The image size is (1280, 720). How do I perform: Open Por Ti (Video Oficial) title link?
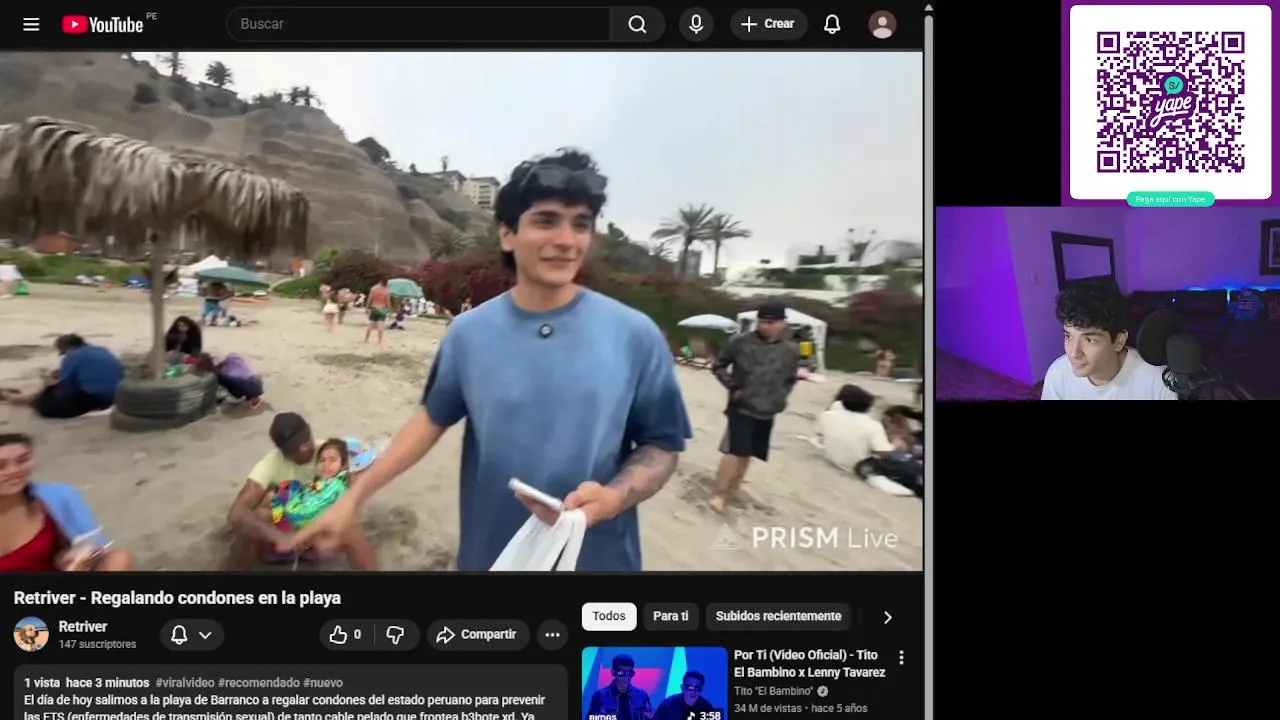(x=810, y=664)
